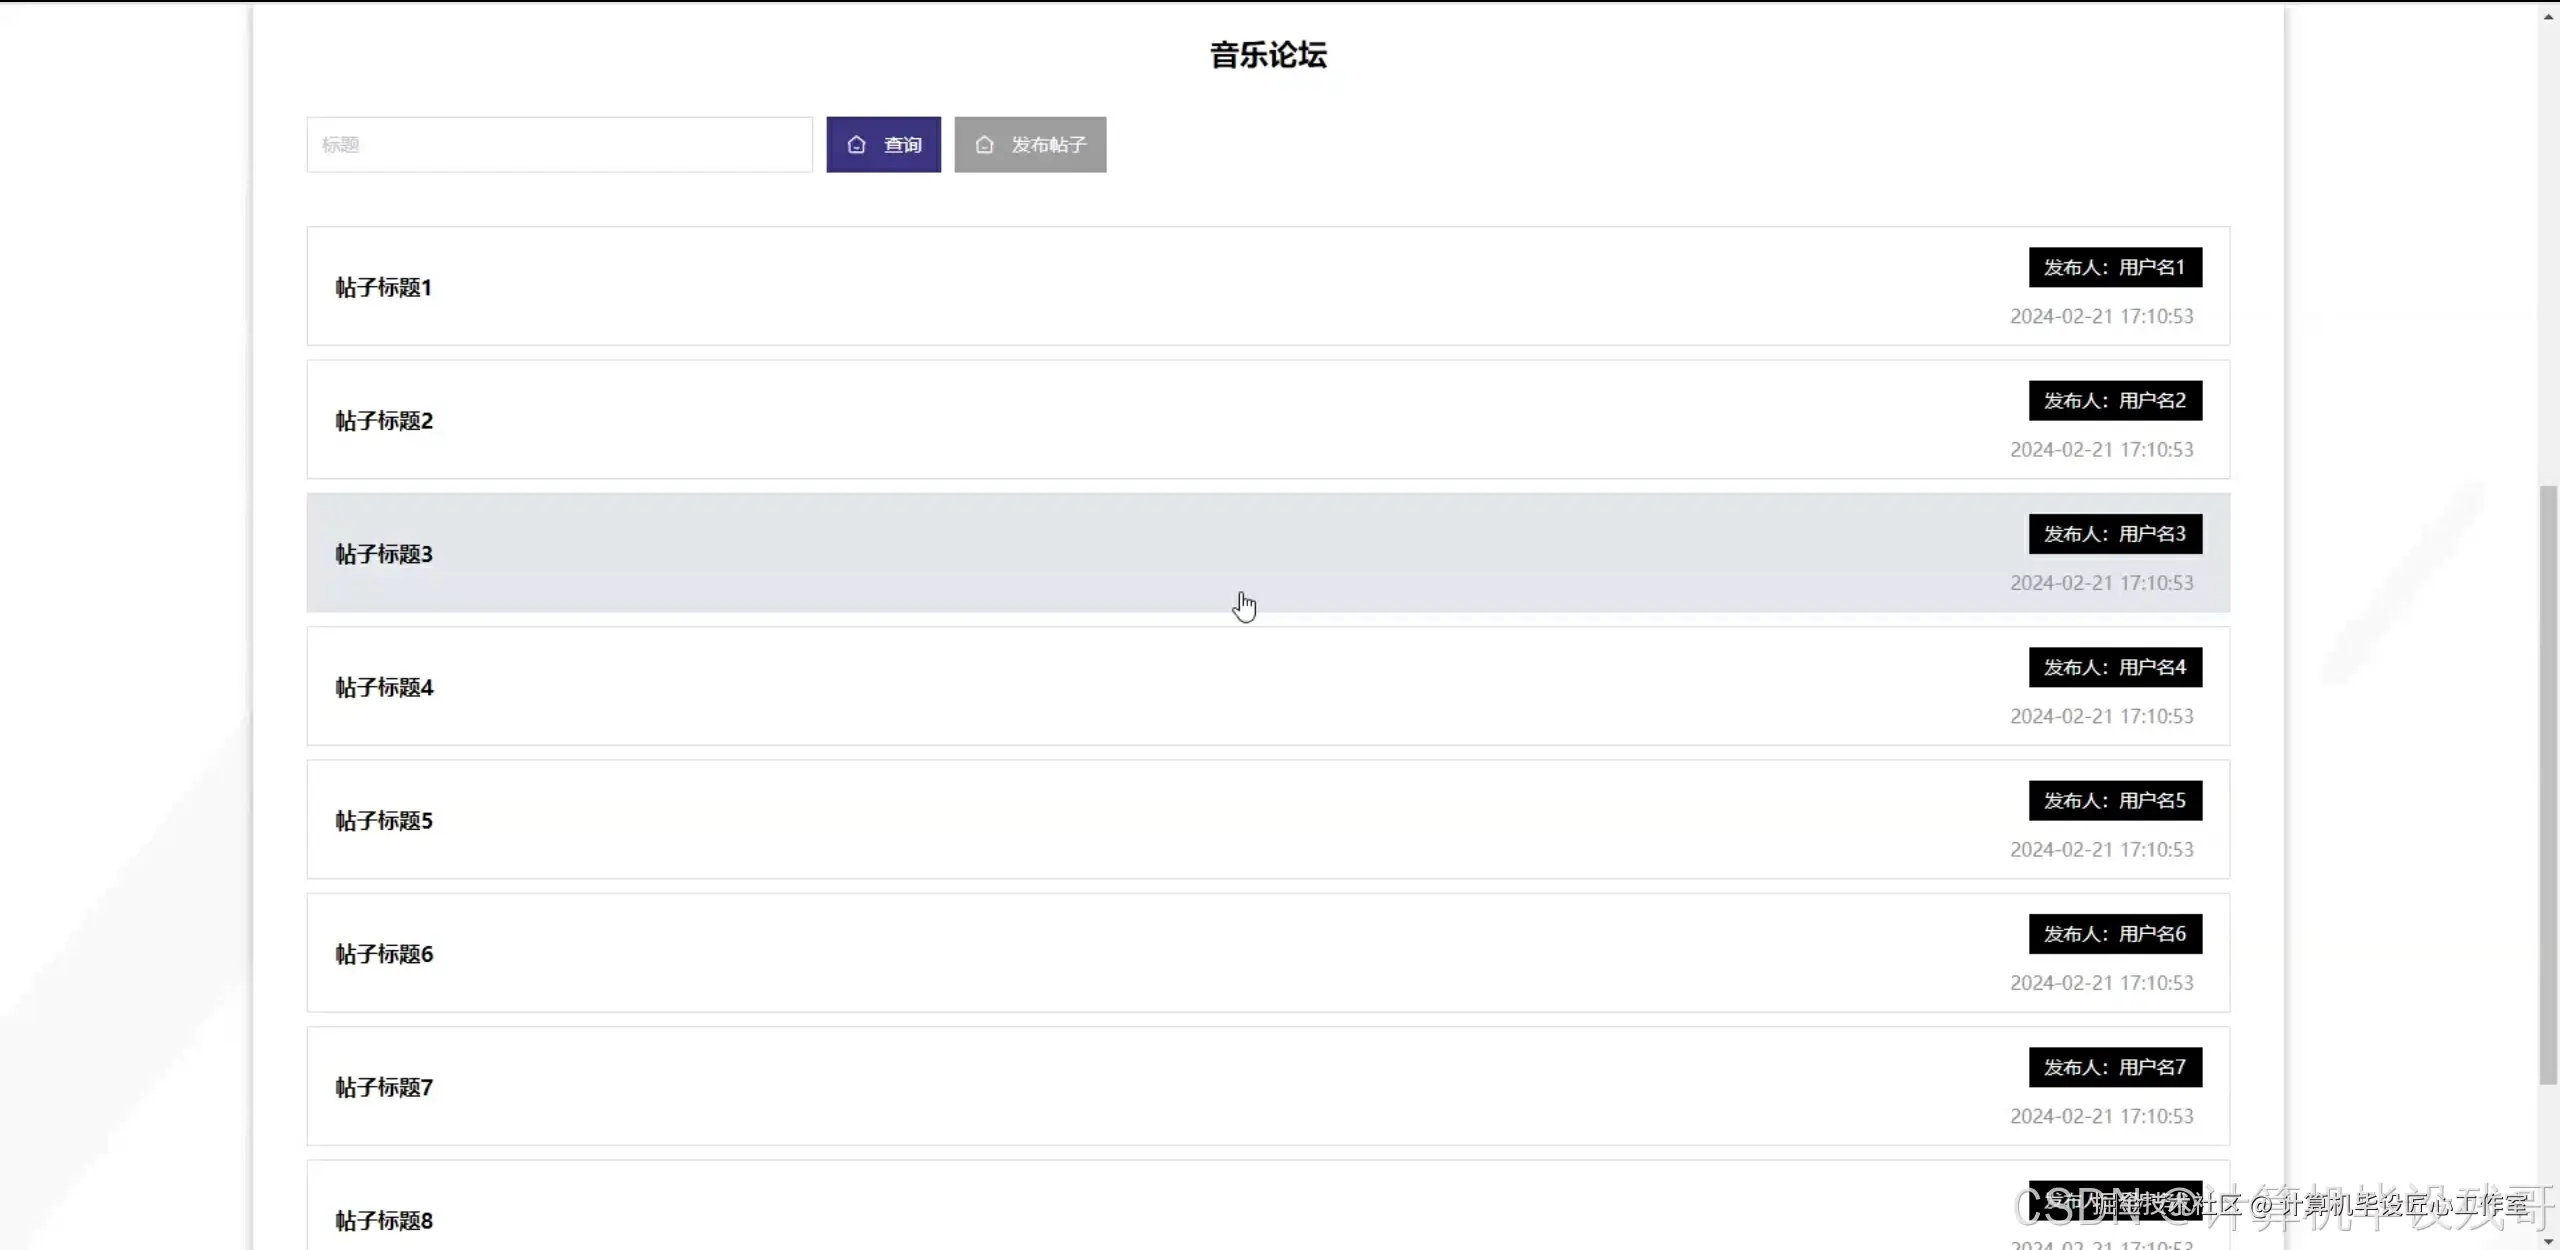Click the 发布人: 用户名6 badge
Image resolution: width=2560 pixels, height=1250 pixels.
2114,934
